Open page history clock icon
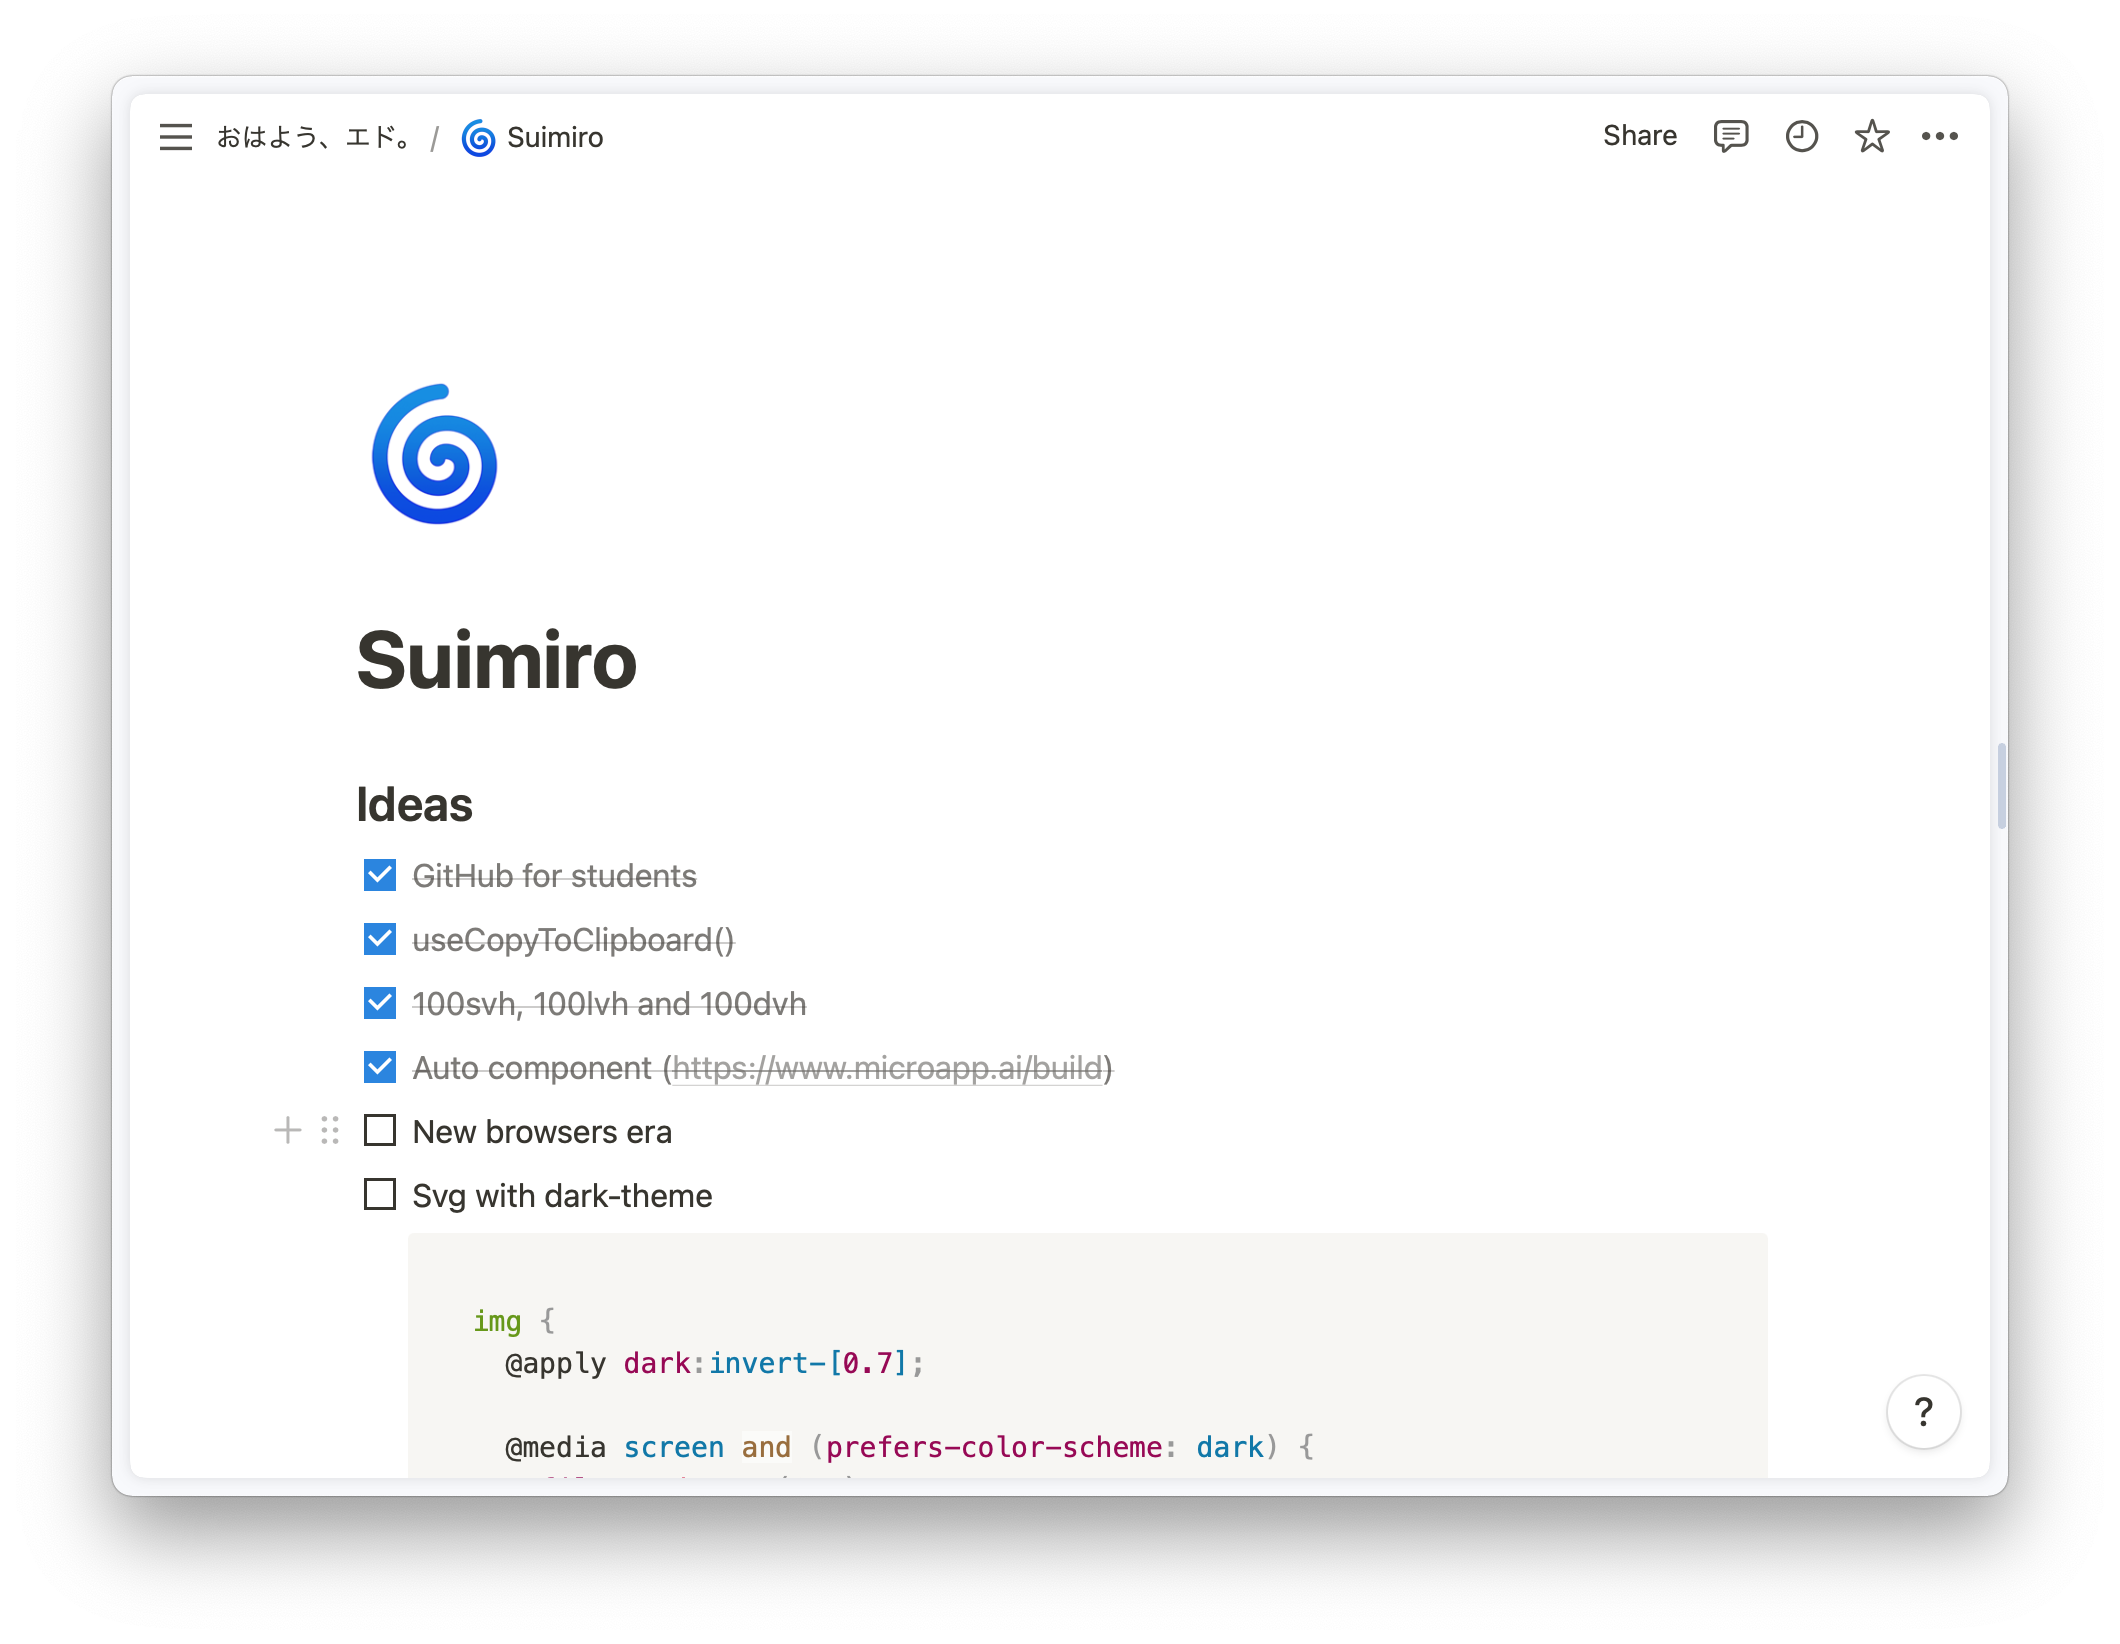 pos(1801,136)
